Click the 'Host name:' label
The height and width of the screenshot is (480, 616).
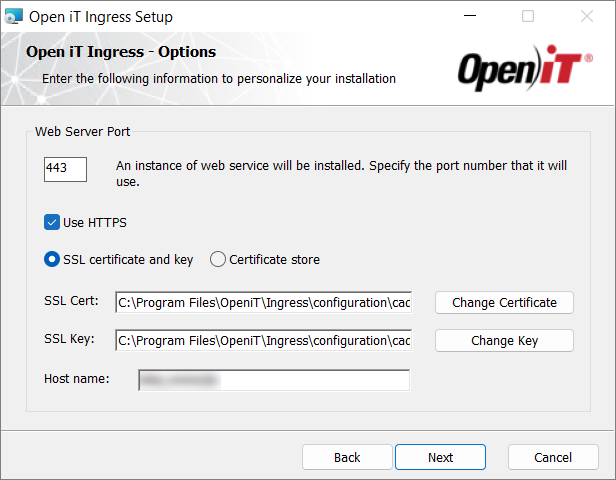point(77,379)
